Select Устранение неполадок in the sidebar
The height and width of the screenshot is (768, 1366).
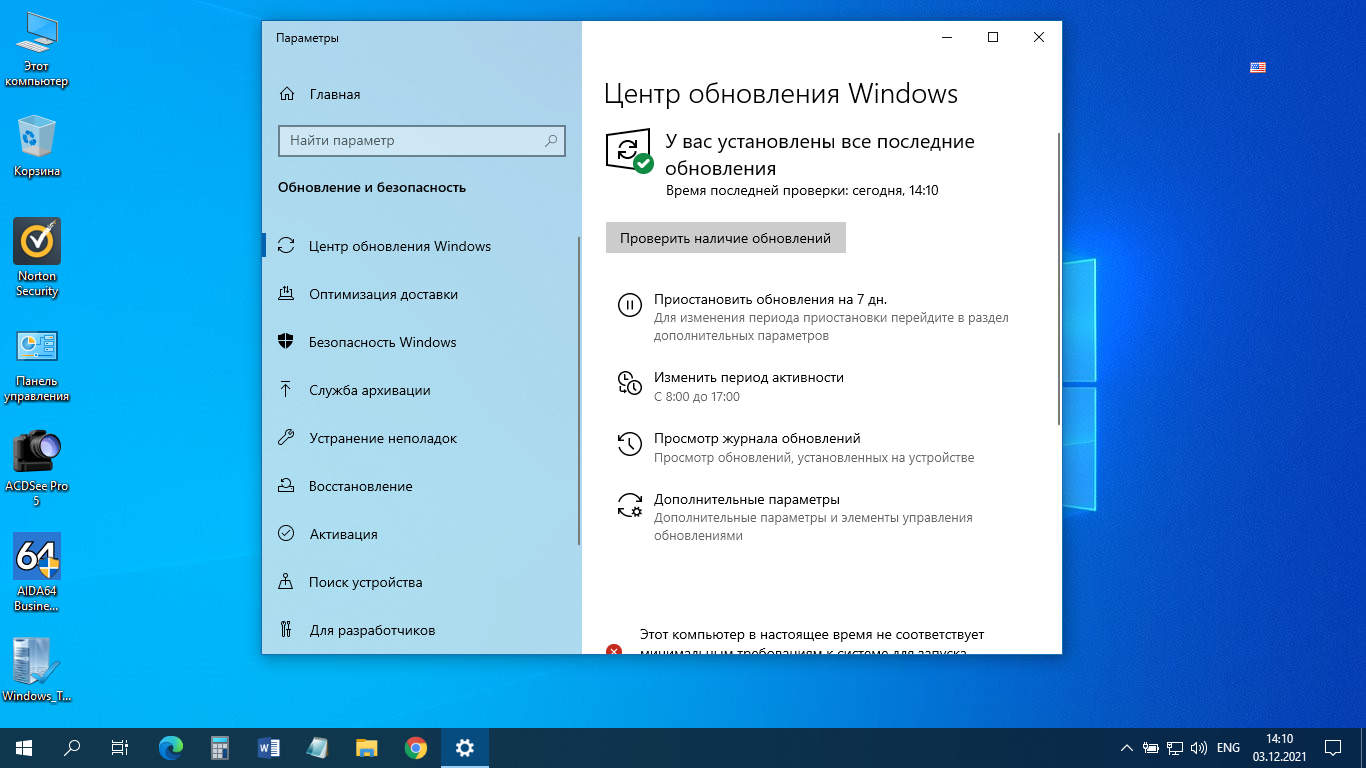click(382, 438)
